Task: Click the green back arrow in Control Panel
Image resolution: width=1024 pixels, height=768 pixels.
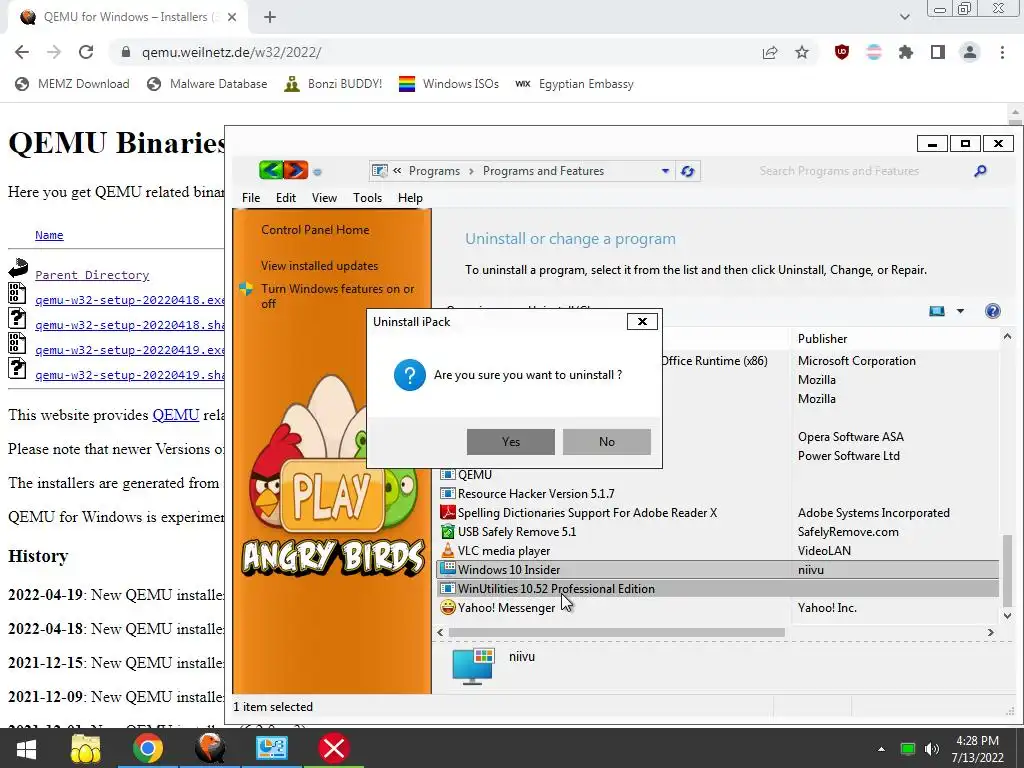Action: [x=271, y=170]
